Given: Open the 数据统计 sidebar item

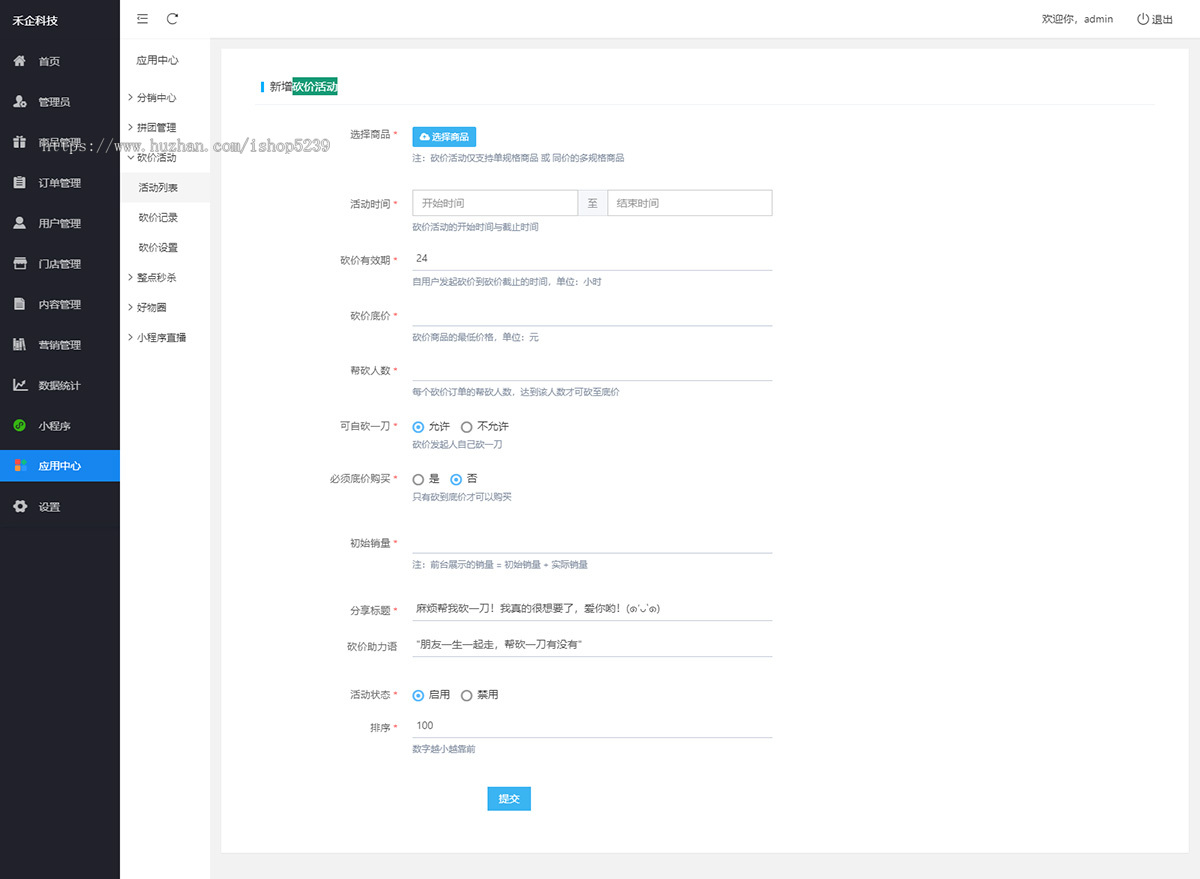Looking at the screenshot, I should (60, 385).
